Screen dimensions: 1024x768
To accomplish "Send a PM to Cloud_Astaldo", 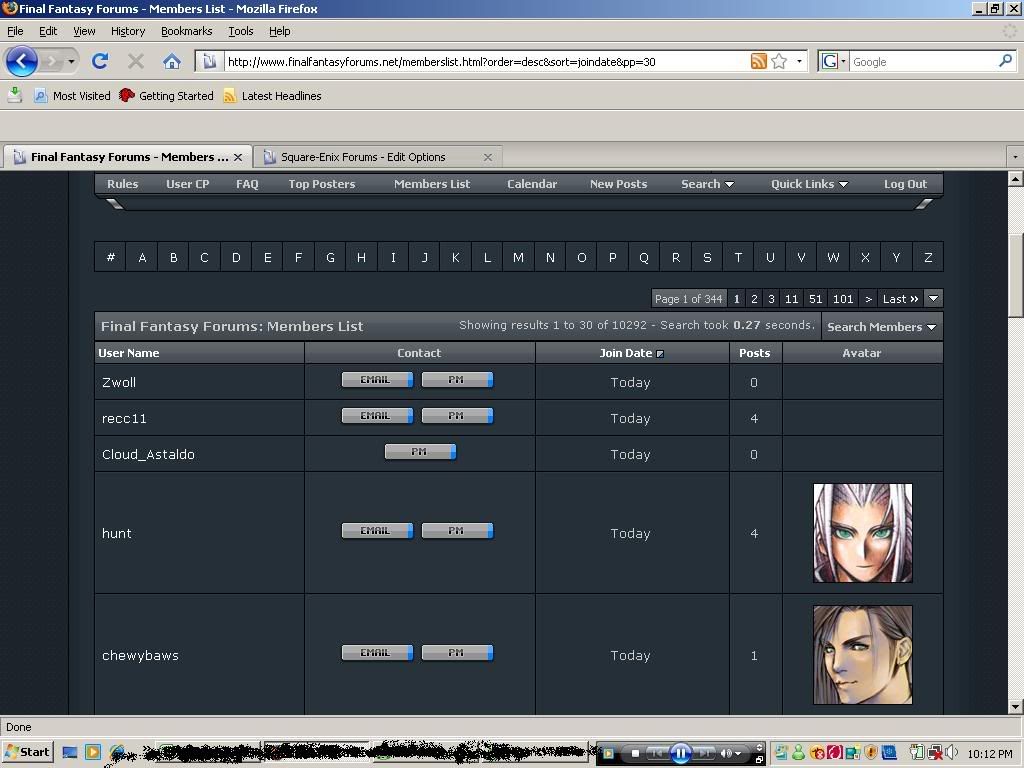I will pos(420,451).
